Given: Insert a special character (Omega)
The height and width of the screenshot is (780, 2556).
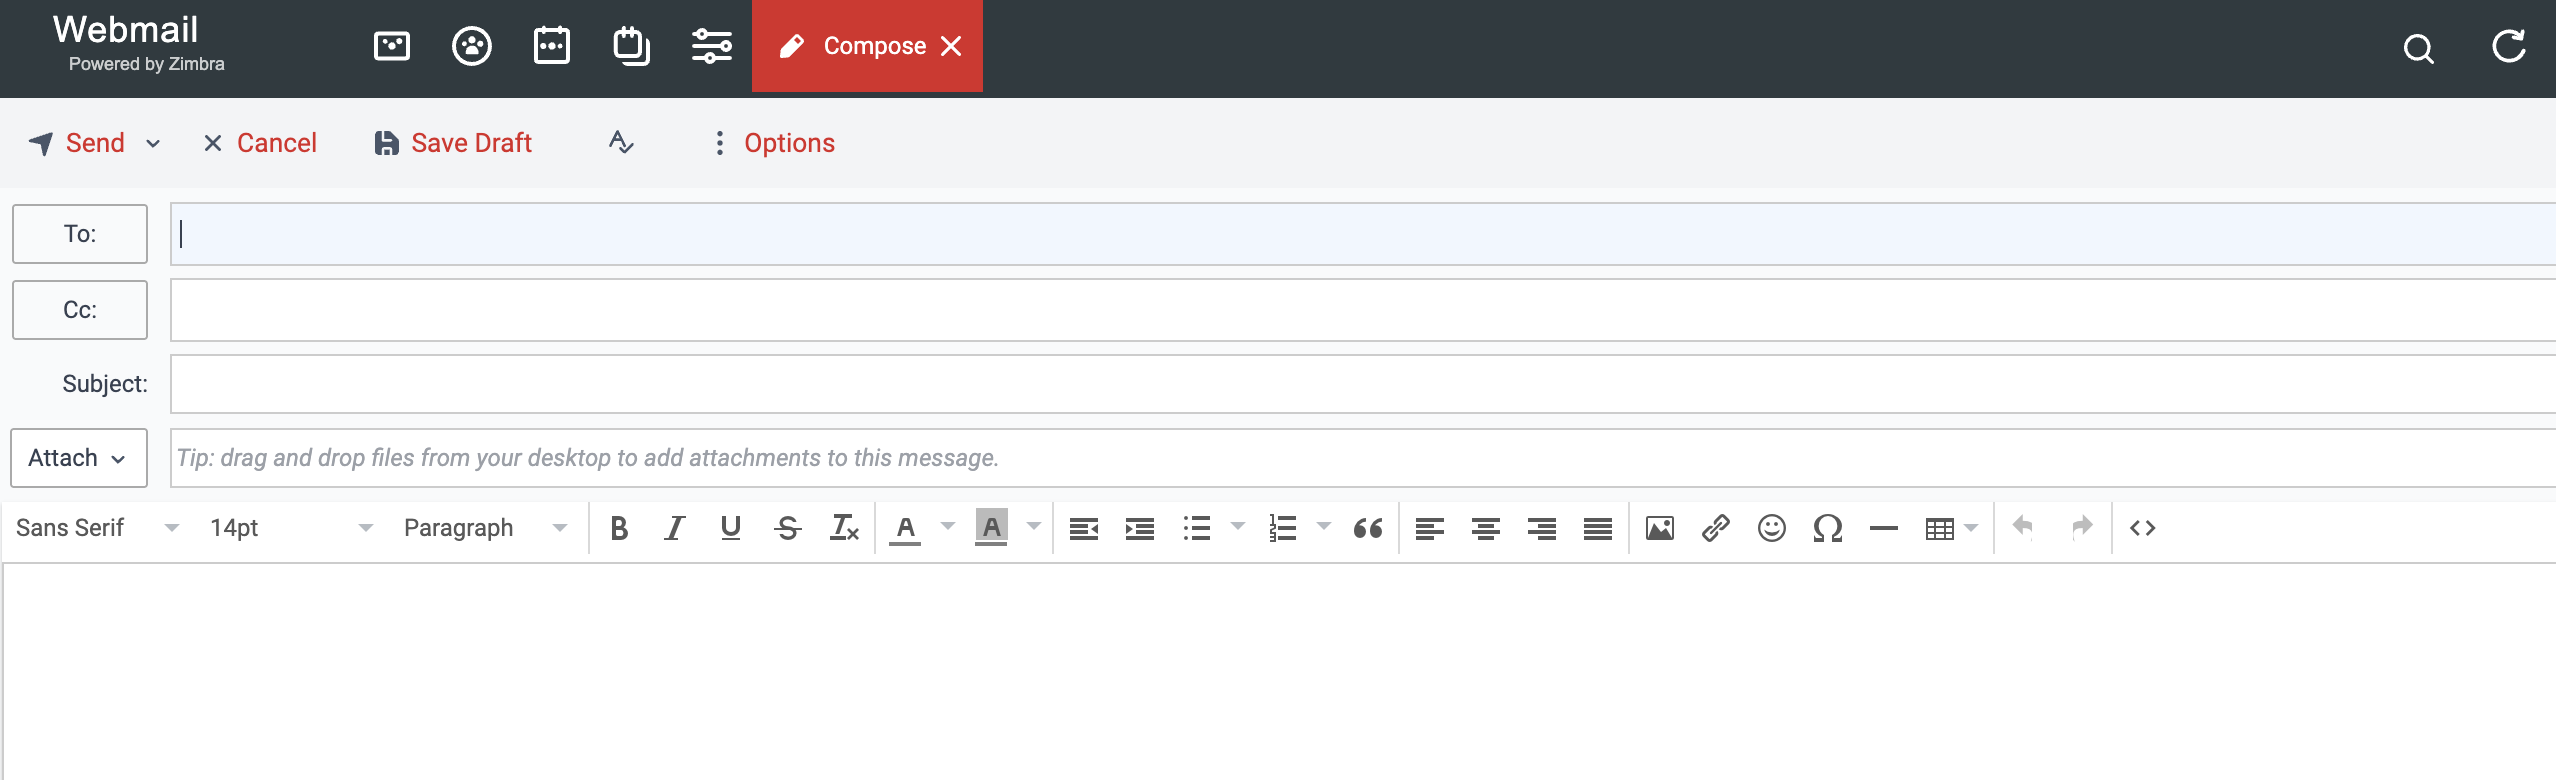Looking at the screenshot, I should click(x=1828, y=528).
